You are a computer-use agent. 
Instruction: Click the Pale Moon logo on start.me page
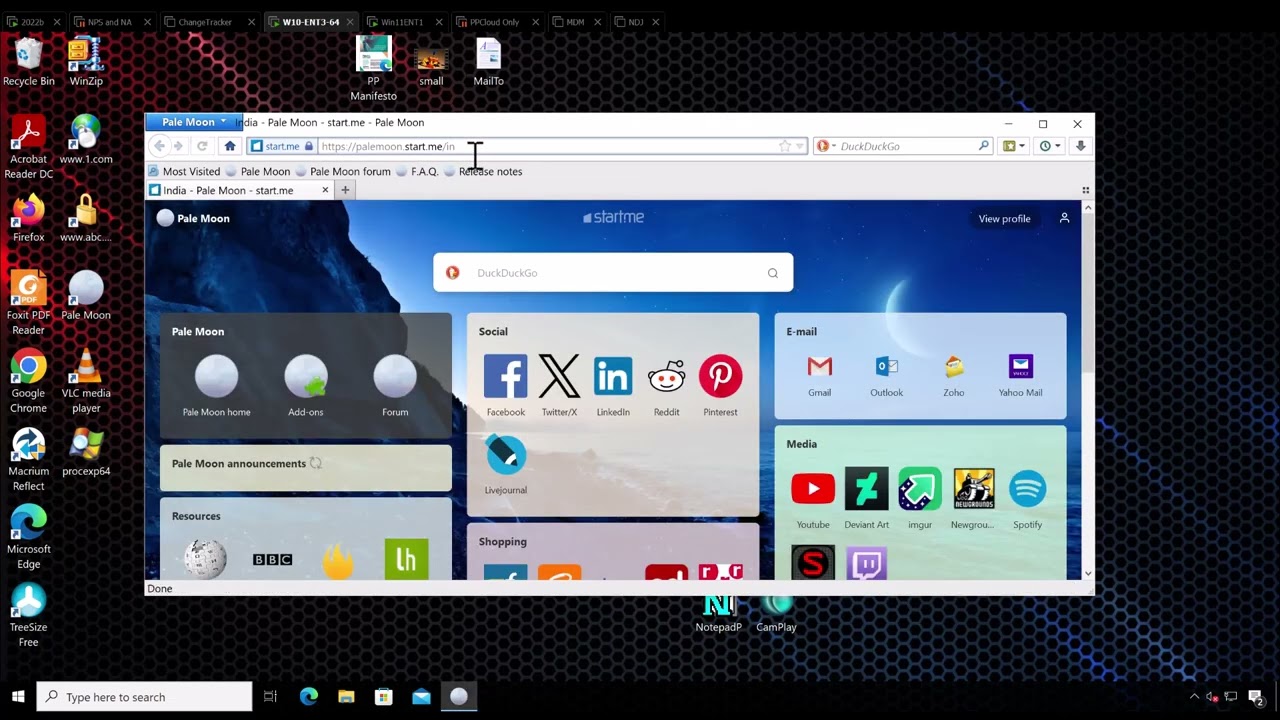[x=193, y=218]
